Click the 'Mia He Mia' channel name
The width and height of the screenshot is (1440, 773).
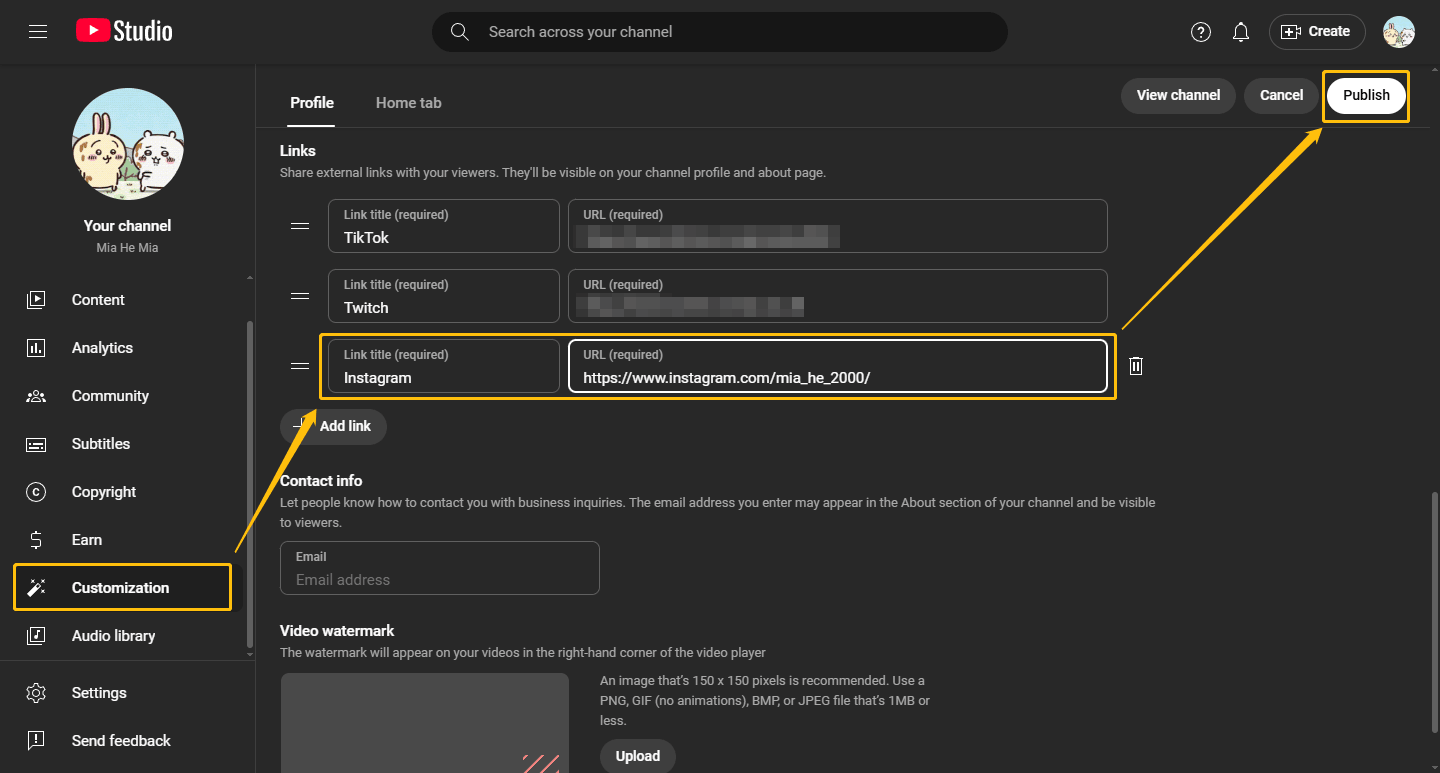[128, 248]
